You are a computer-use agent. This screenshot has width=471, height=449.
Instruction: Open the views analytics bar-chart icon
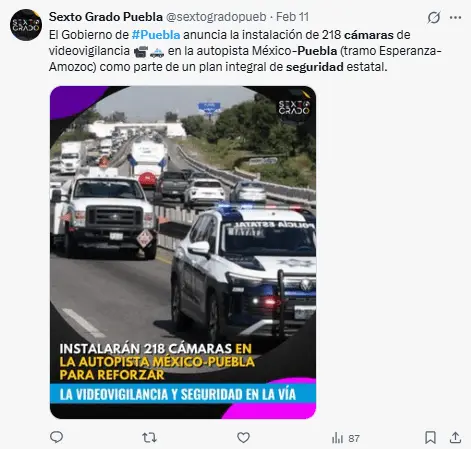click(x=337, y=438)
